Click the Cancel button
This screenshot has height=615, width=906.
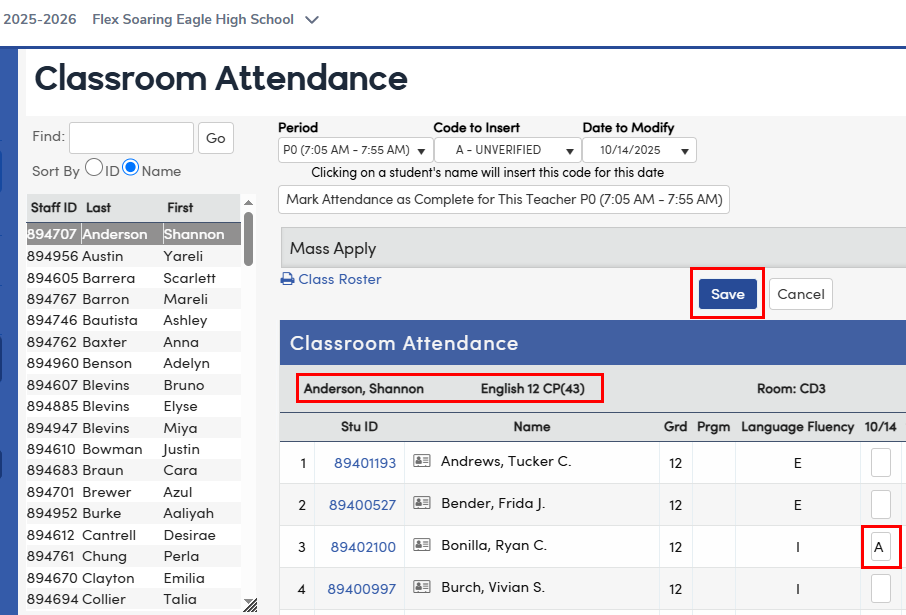pos(801,294)
